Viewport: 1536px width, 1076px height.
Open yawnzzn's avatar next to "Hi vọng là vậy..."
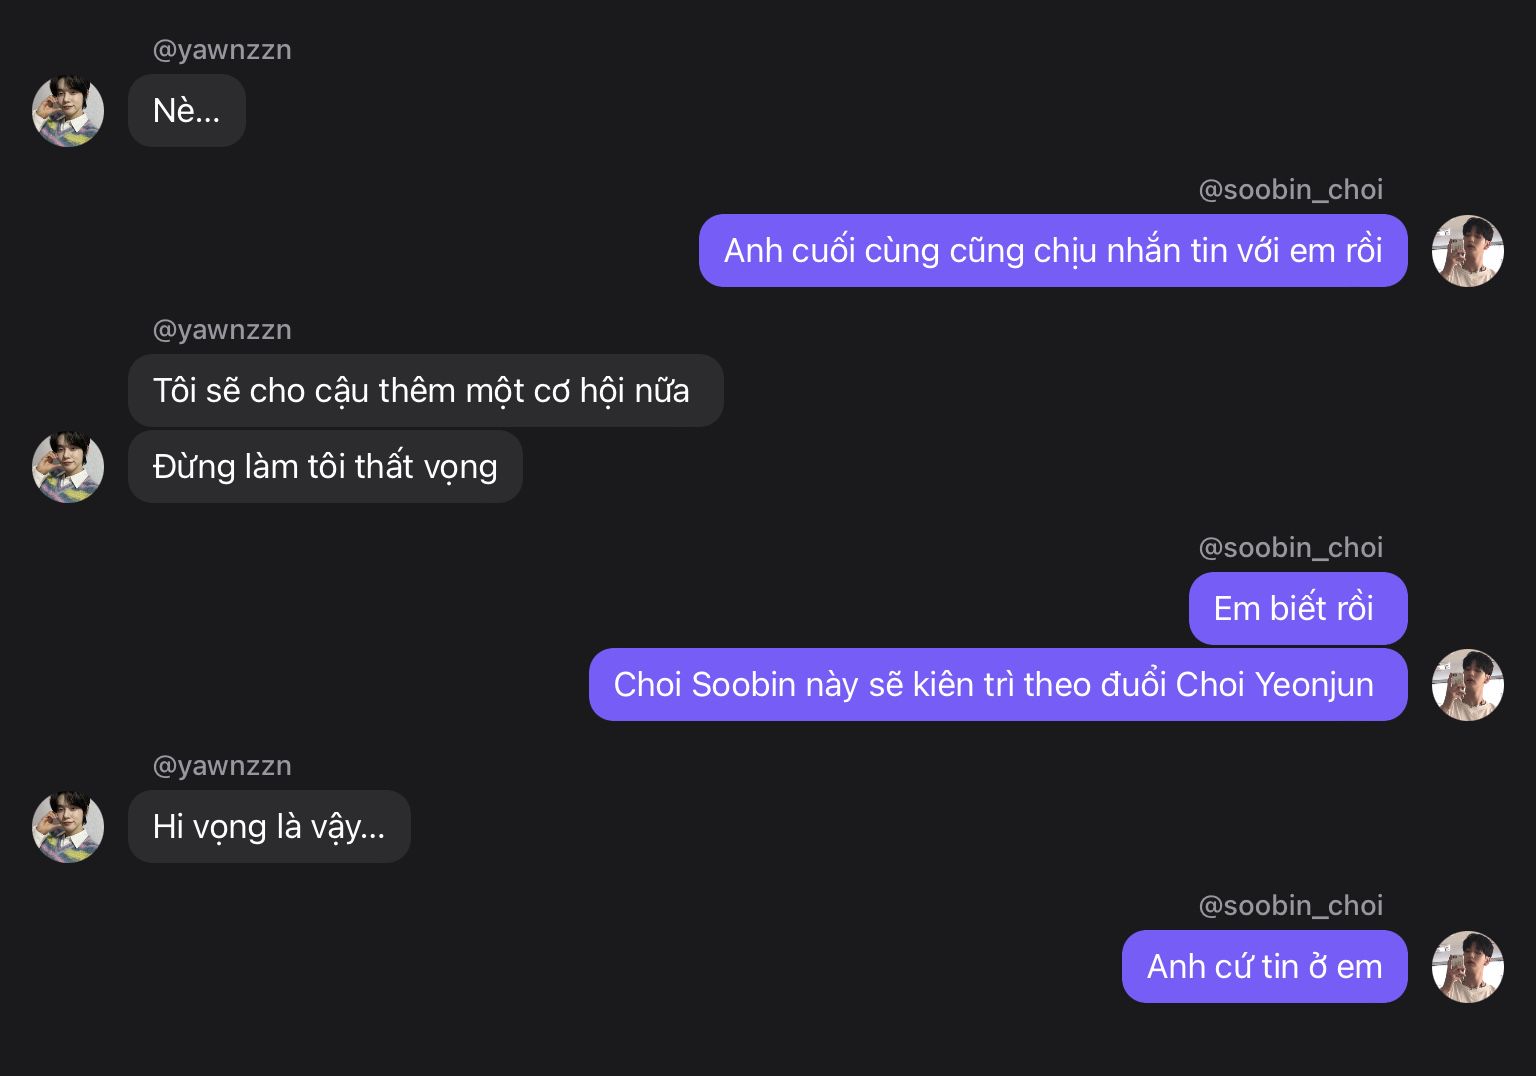tap(68, 827)
